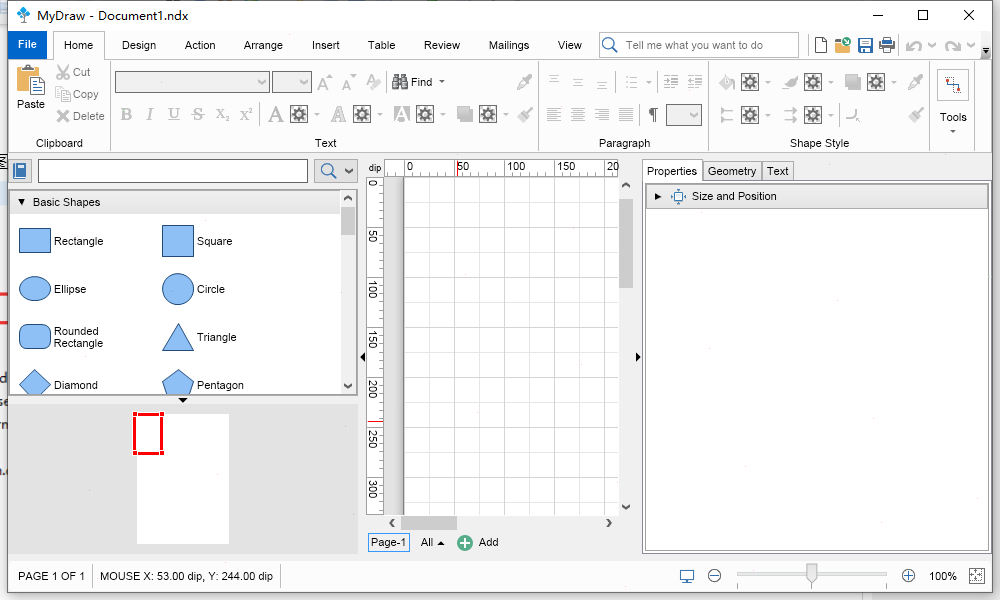The height and width of the screenshot is (600, 1000).
Task: Click the zoom out minus icon
Action: tap(714, 576)
